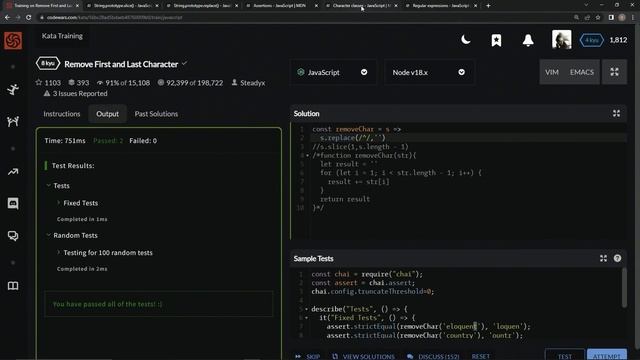Click the 91% of 15,108 satisfaction rating
The height and width of the screenshot is (360, 640).
tap(123, 83)
